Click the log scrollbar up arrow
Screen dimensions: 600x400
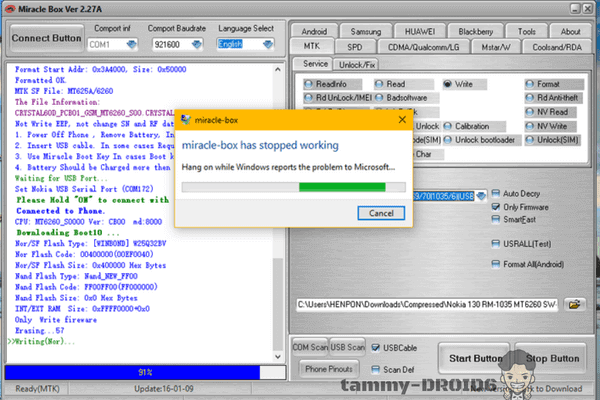point(278,70)
